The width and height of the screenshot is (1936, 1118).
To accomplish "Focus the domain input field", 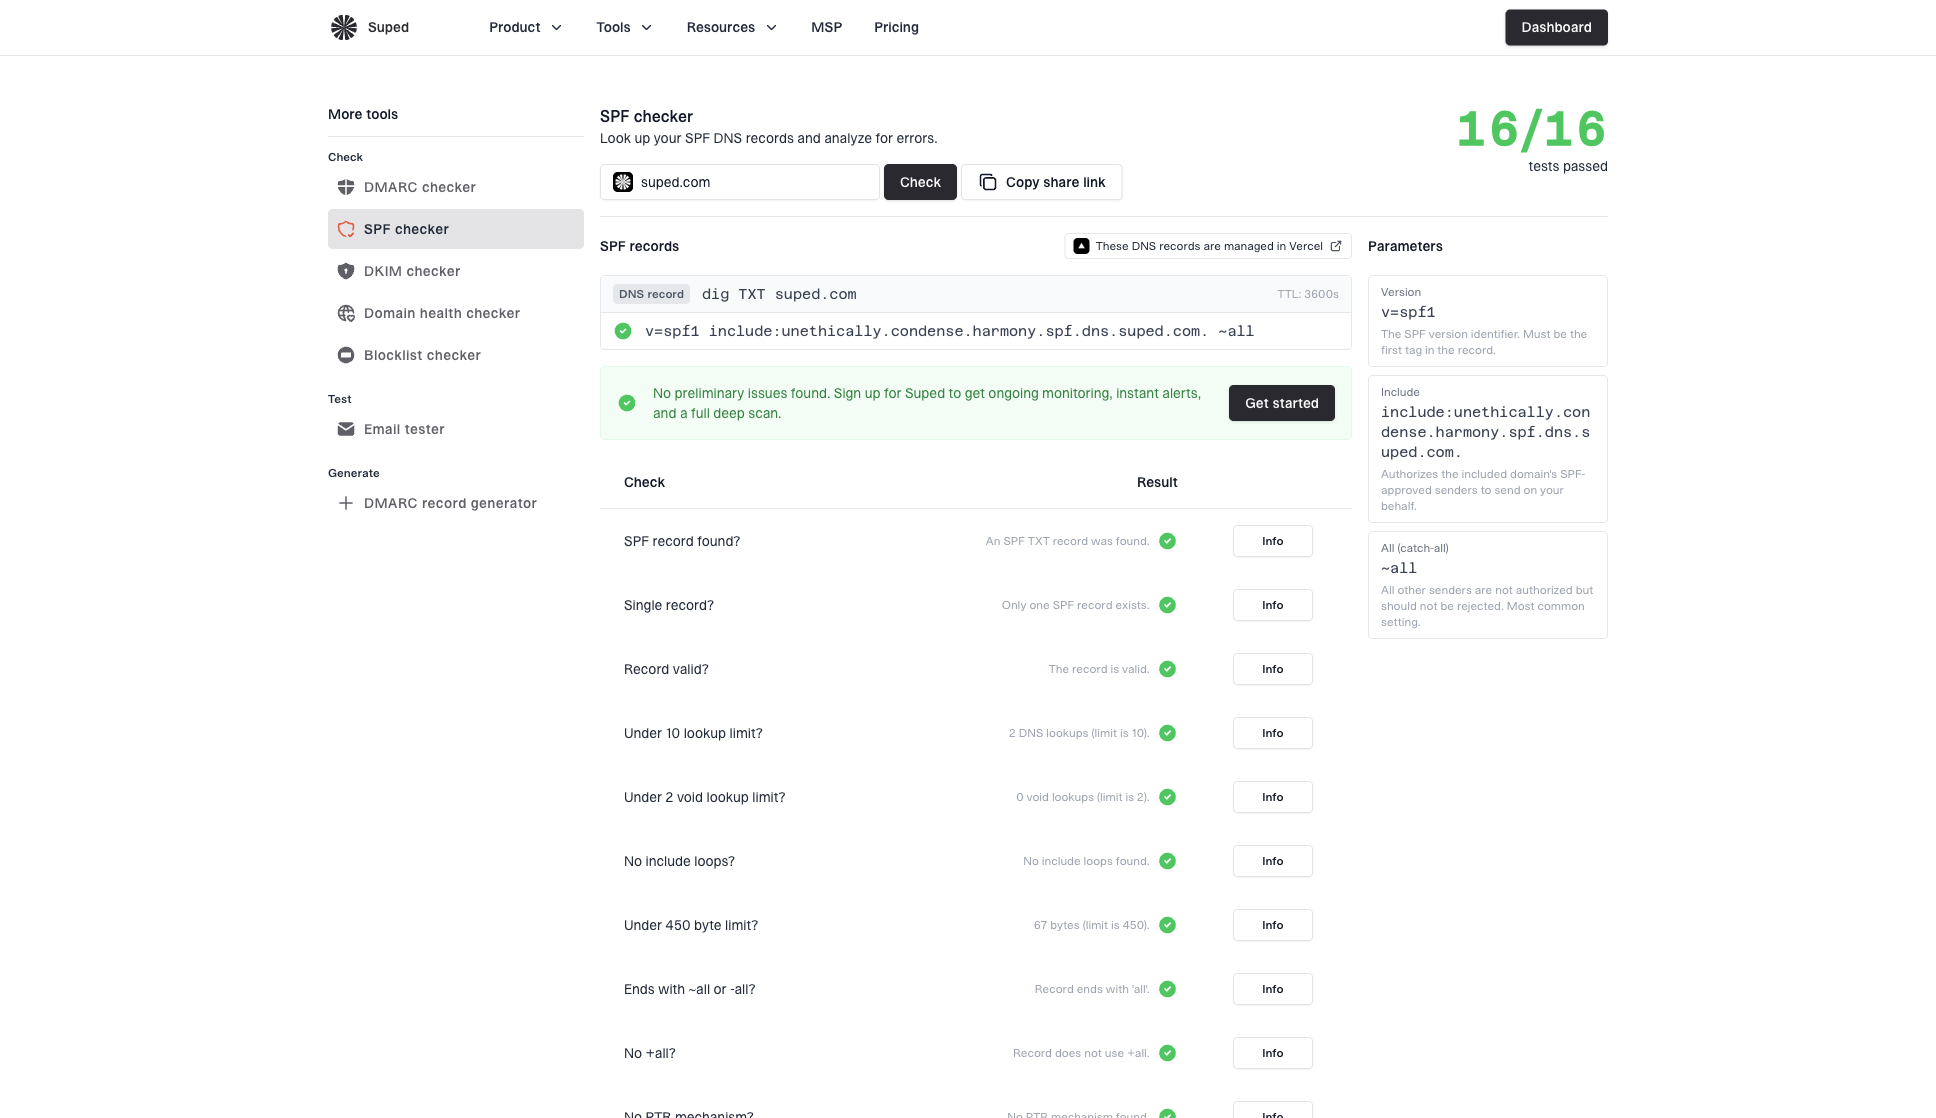I will click(x=740, y=182).
